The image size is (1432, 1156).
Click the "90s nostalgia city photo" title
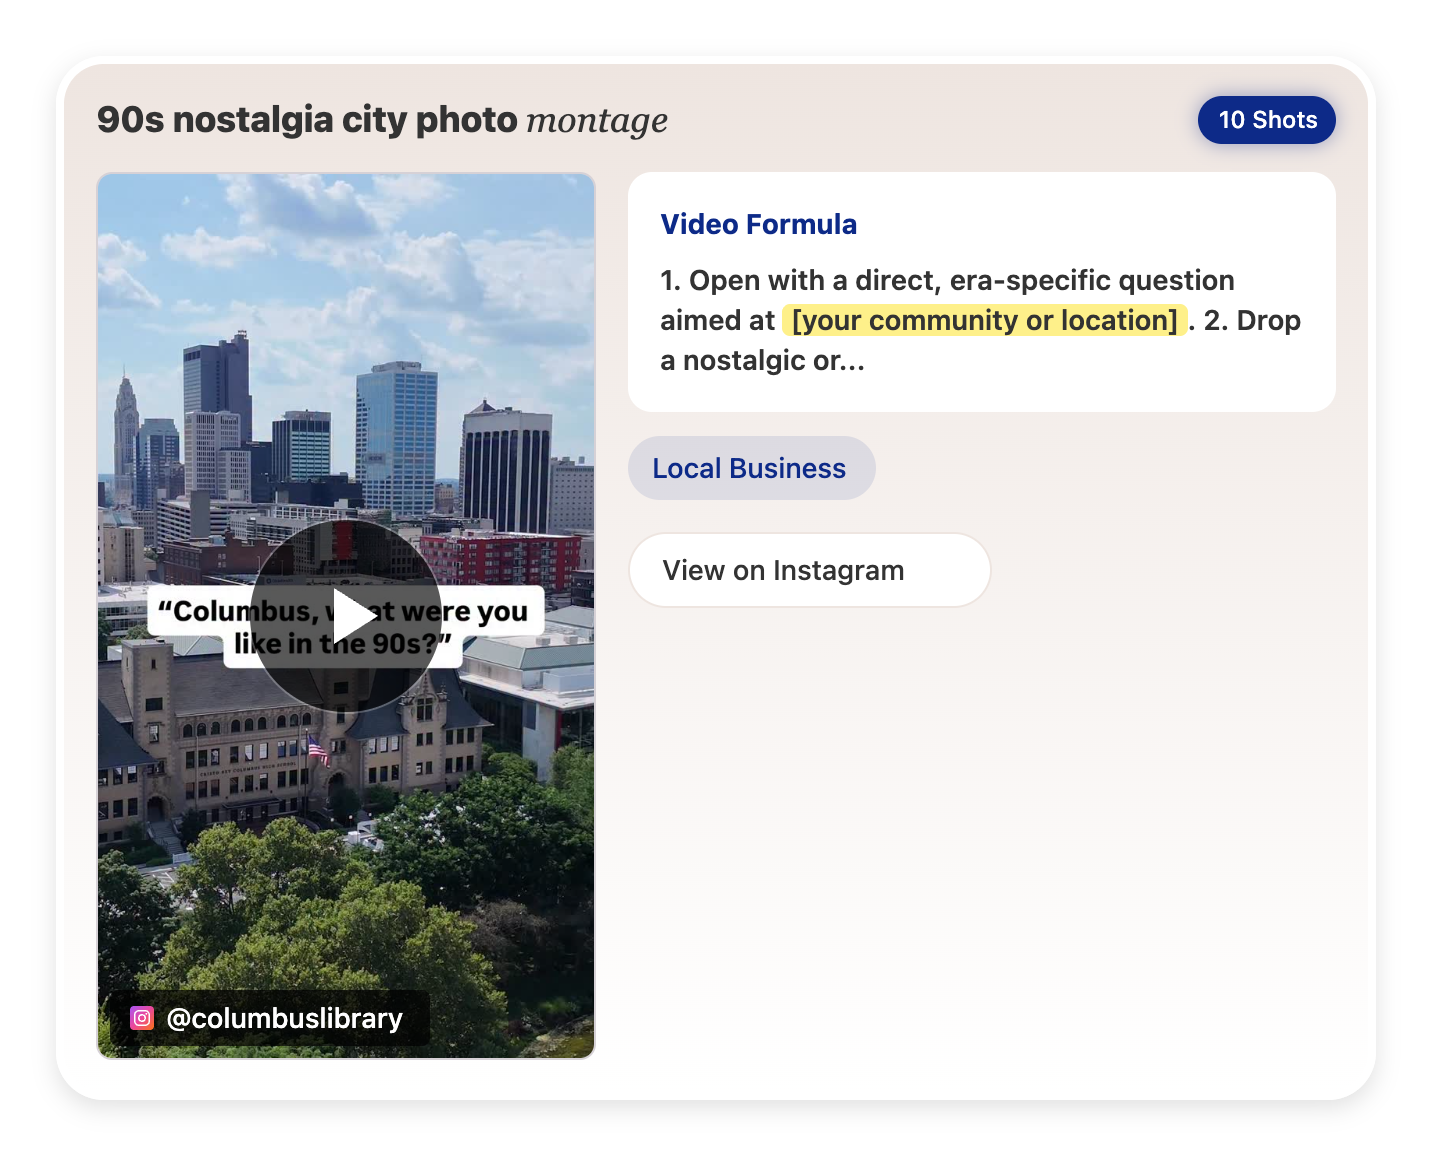[306, 120]
